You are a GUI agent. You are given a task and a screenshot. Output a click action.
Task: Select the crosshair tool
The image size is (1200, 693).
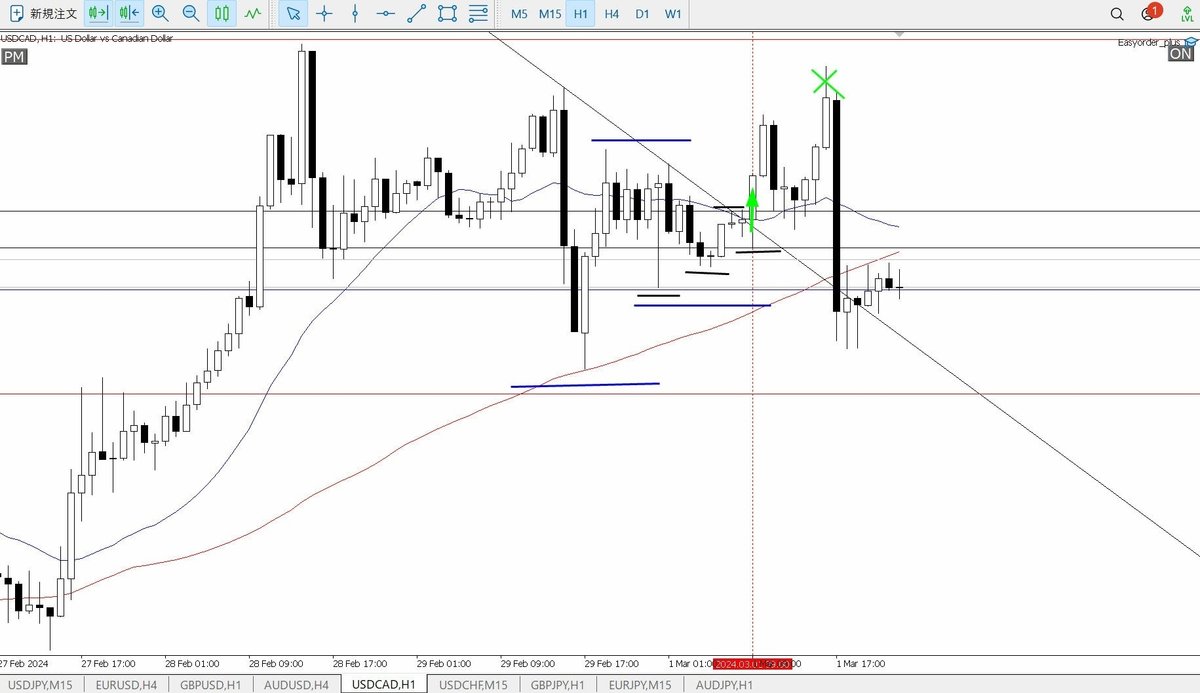pyautogui.click(x=324, y=14)
